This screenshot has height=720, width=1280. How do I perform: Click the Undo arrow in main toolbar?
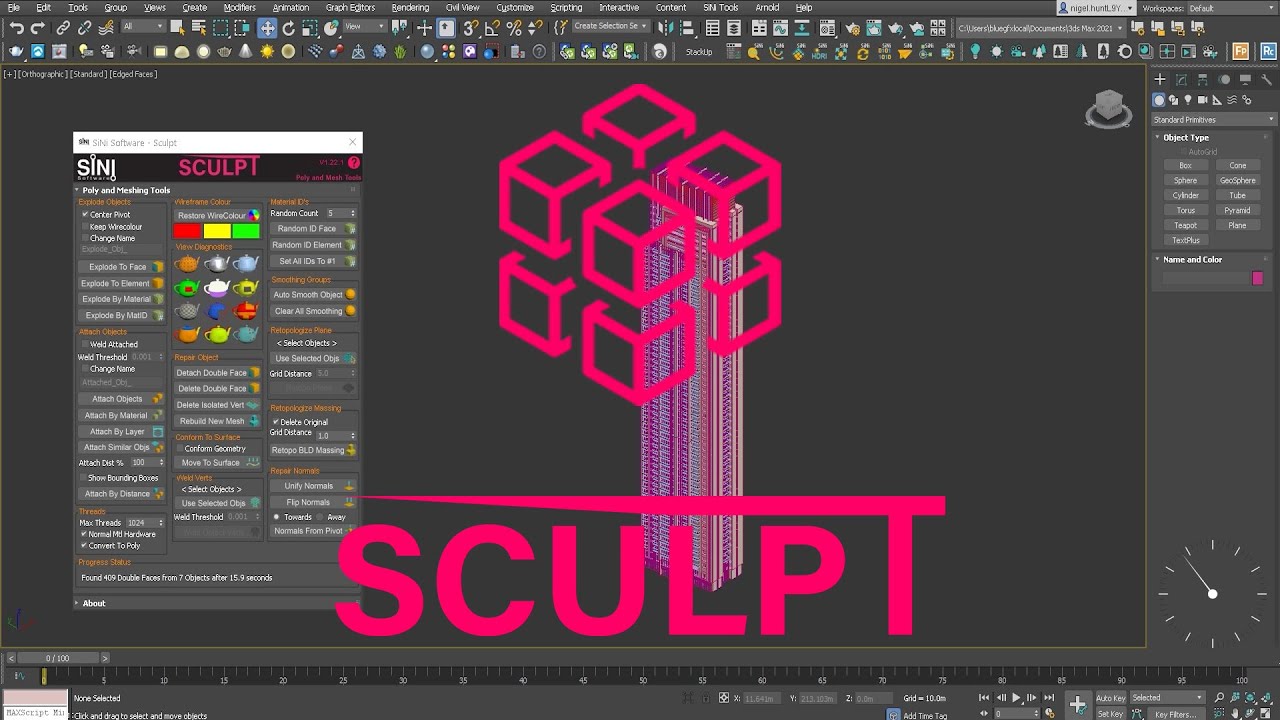pyautogui.click(x=17, y=28)
